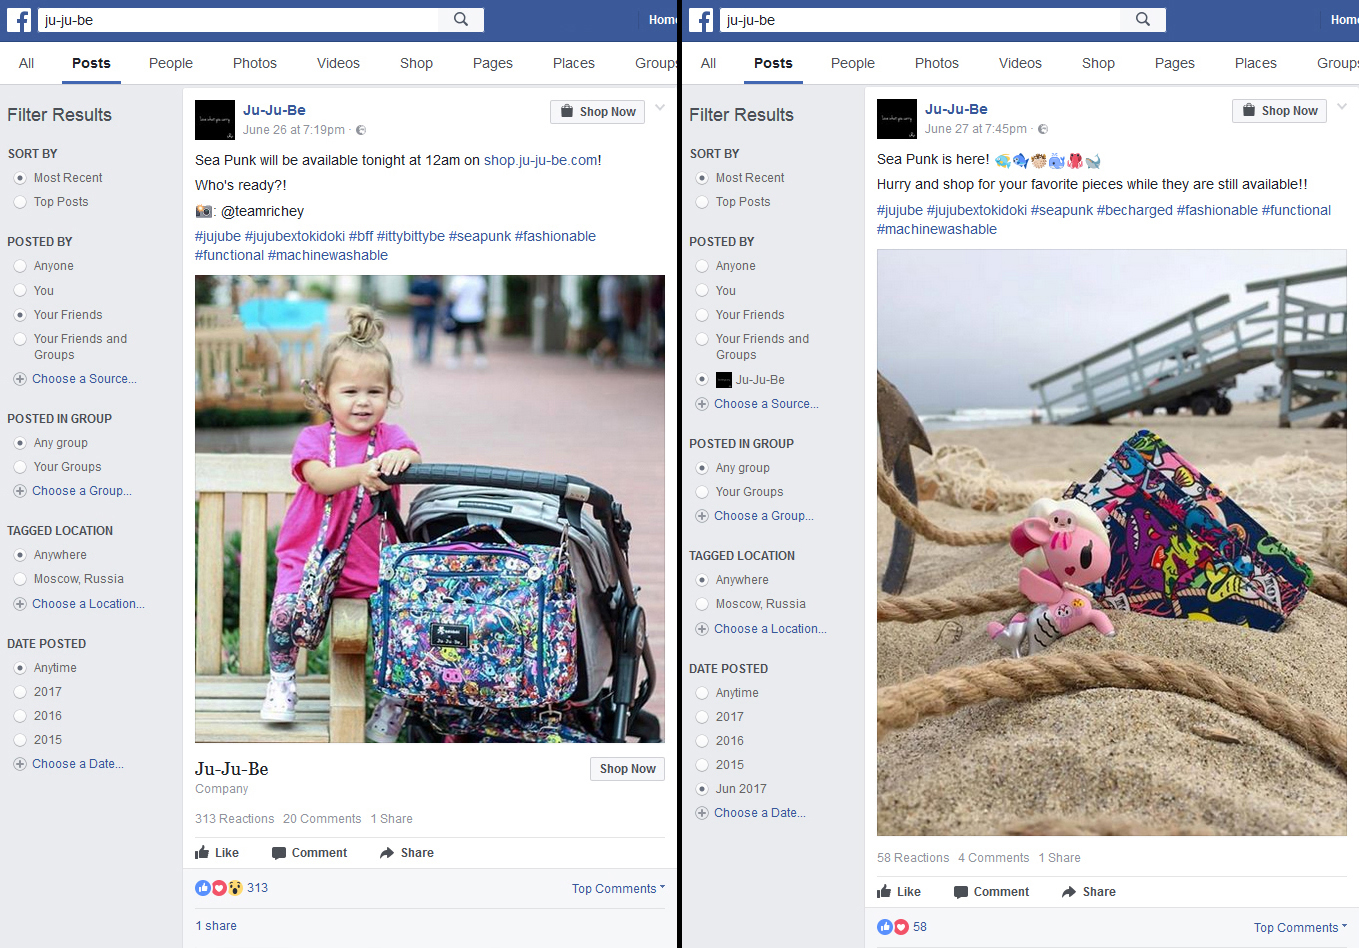This screenshot has height=948, width=1359.
Task: Expand Choose a Group in the right window
Action: pos(754,516)
